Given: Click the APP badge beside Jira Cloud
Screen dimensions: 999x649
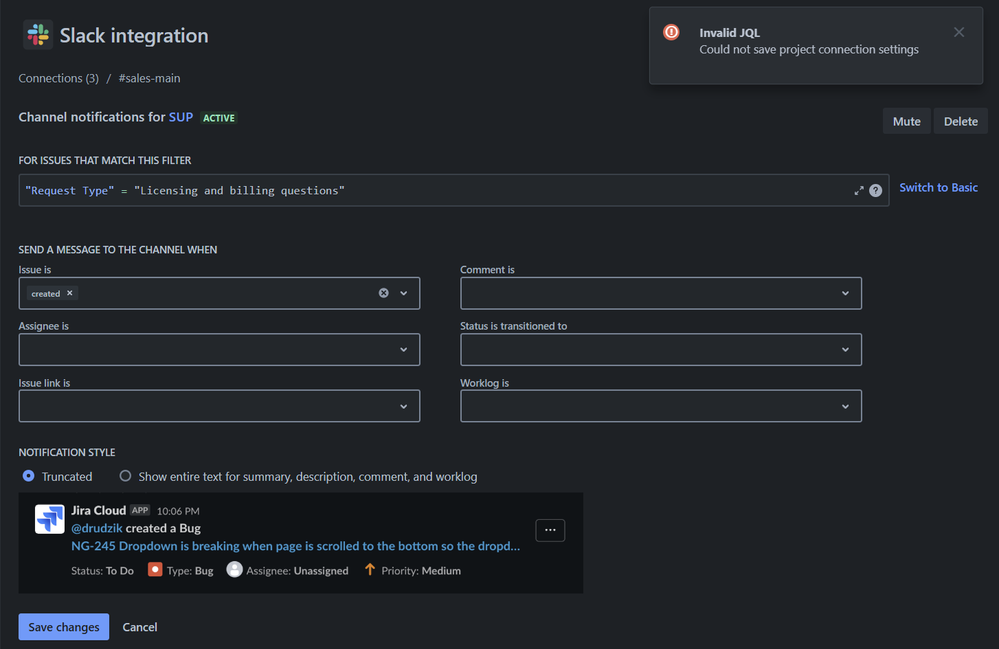Looking at the screenshot, I should coord(140,510).
